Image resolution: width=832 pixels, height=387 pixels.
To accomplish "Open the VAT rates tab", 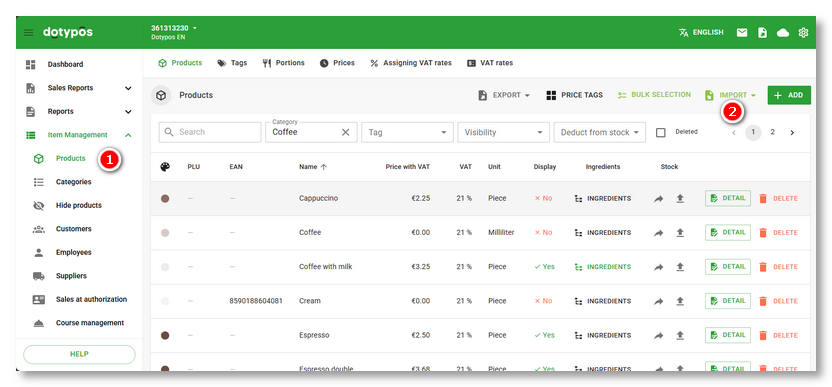I will [x=490, y=63].
